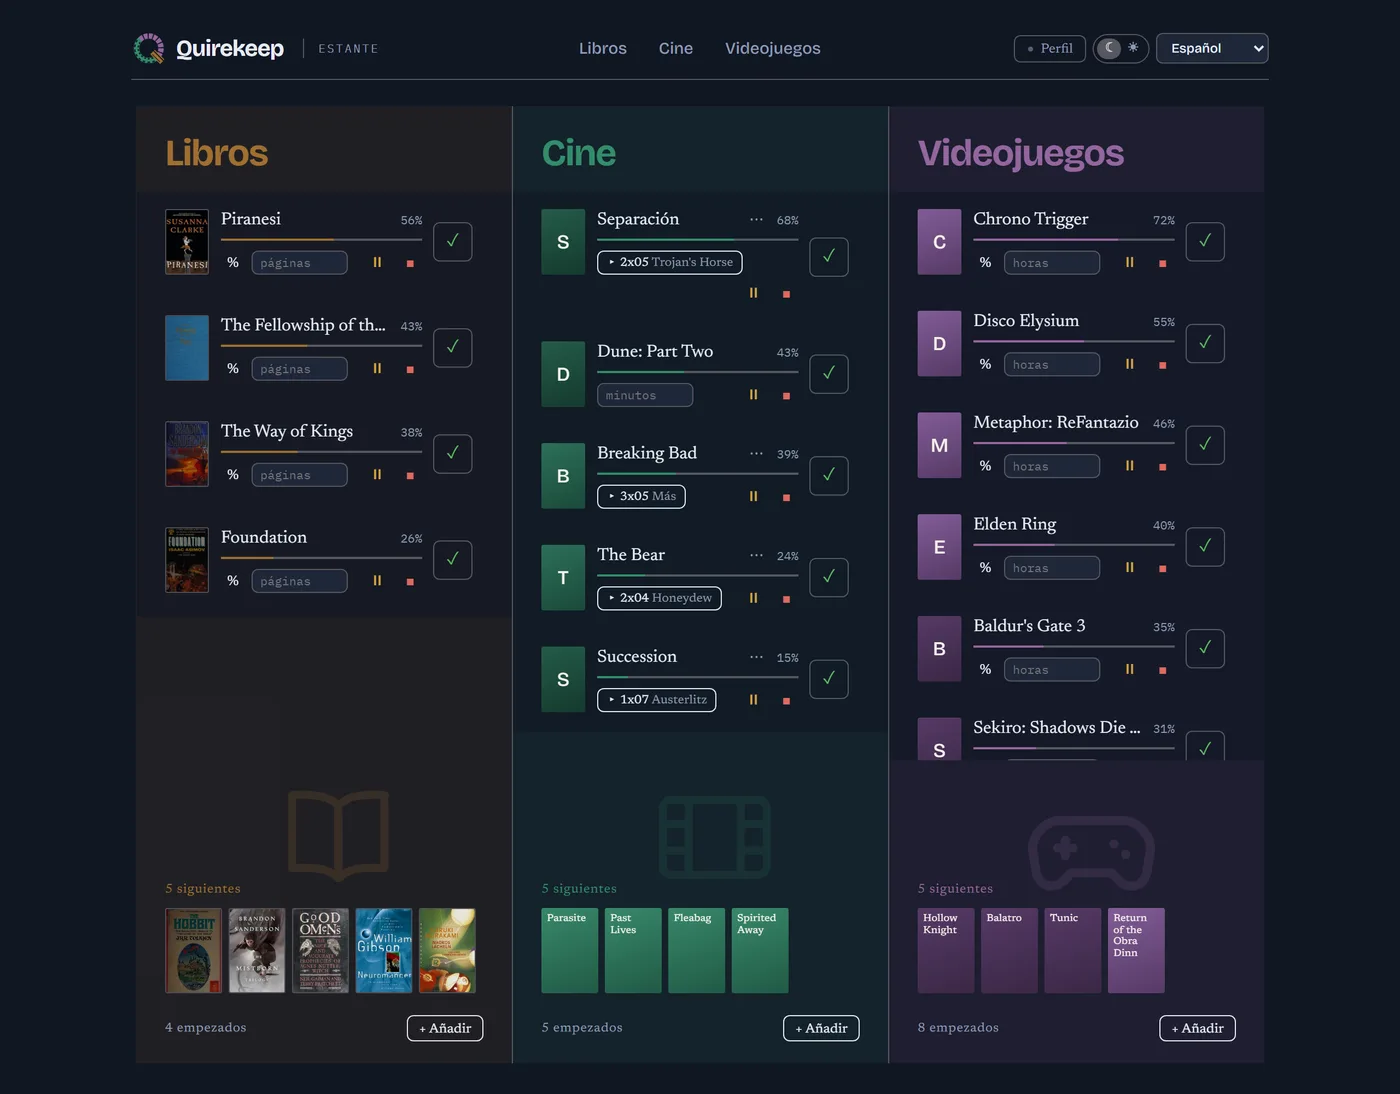
Task: Open the more options for Separación
Action: 756,220
